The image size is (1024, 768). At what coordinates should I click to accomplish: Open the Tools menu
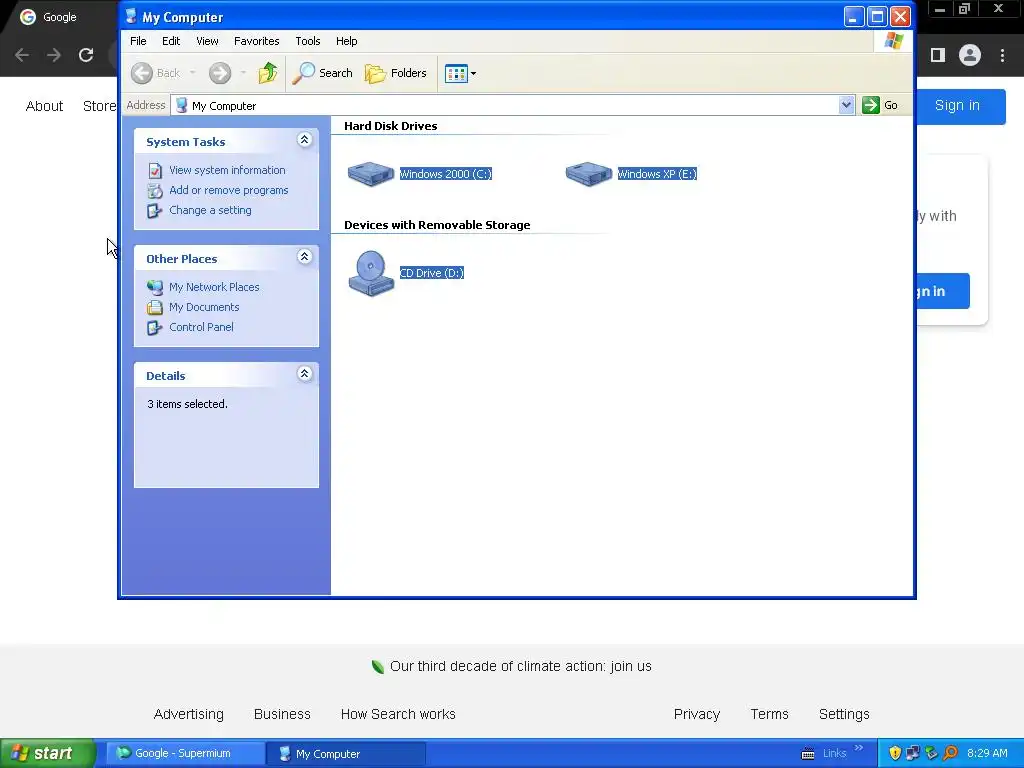pyautogui.click(x=308, y=41)
